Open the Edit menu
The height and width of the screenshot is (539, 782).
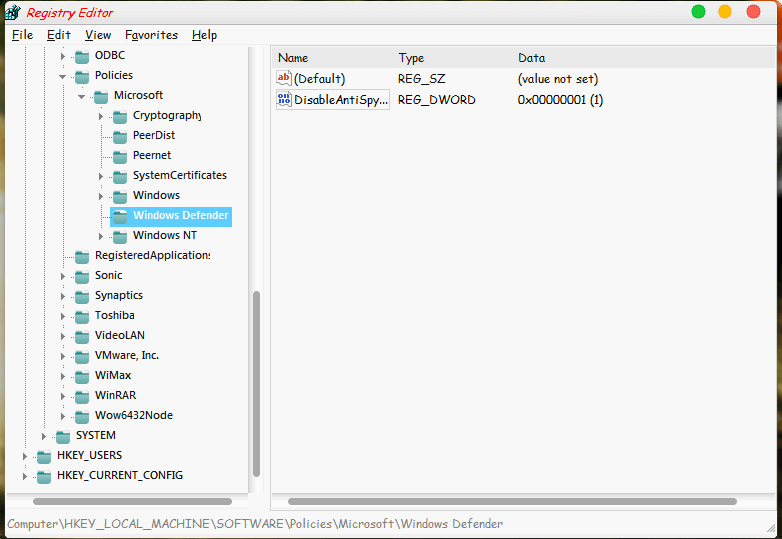click(x=58, y=35)
